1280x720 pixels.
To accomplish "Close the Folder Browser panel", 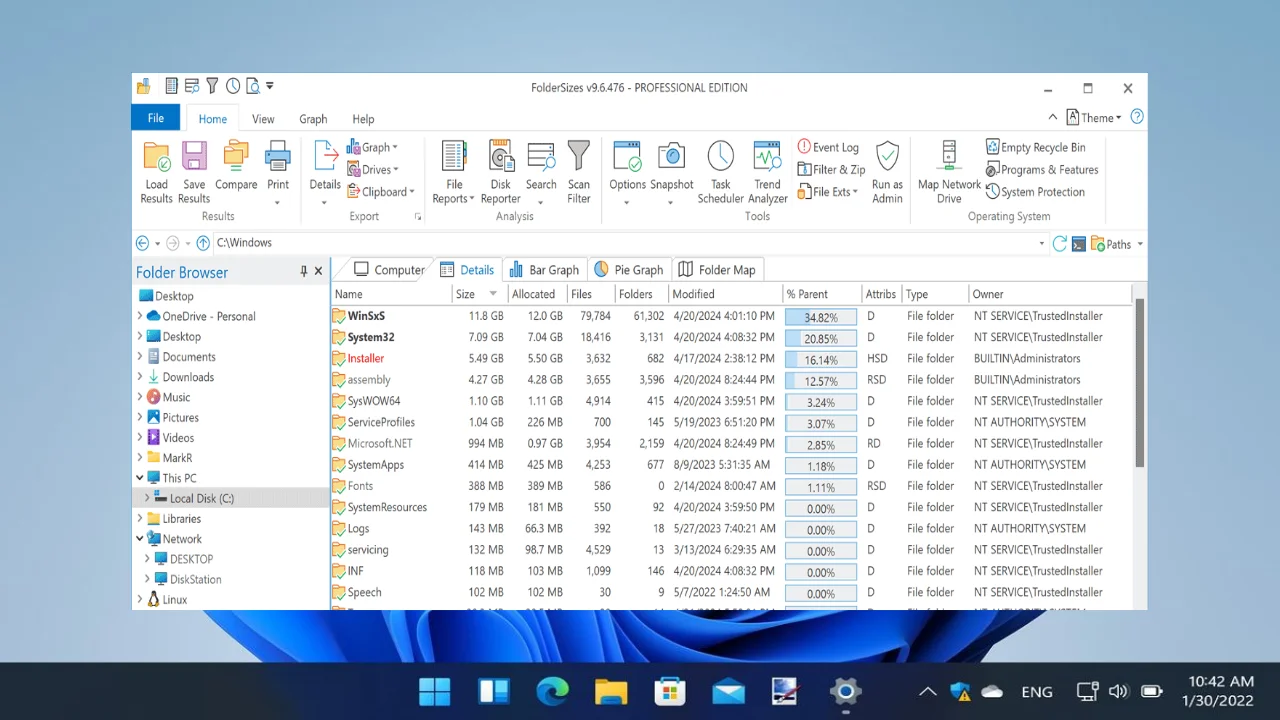I will pyautogui.click(x=319, y=271).
